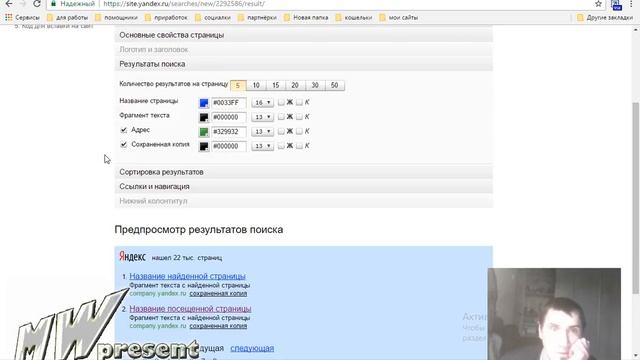The image size is (640, 360).
Task: Select 20 results per page
Action: pyautogui.click(x=295, y=85)
